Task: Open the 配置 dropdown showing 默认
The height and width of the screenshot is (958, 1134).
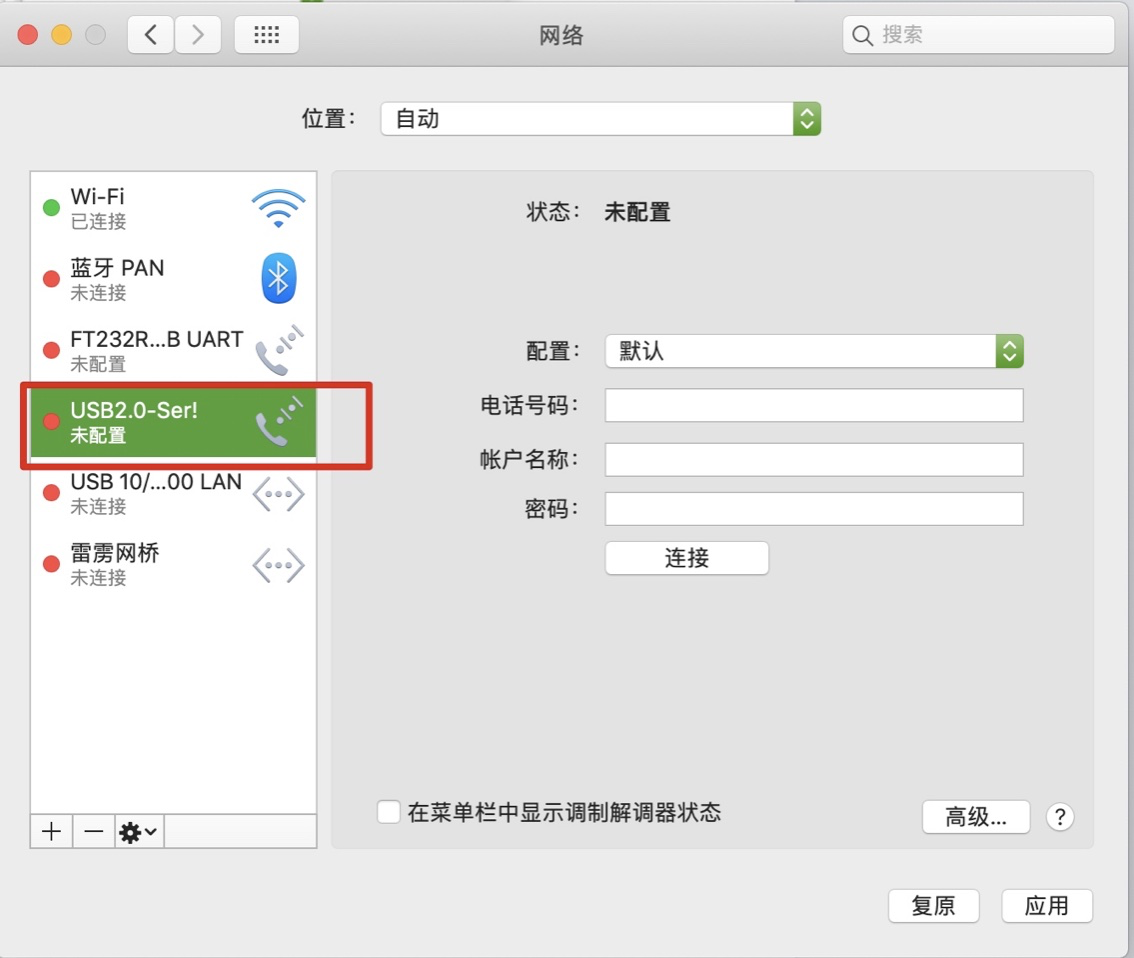Action: (x=814, y=351)
